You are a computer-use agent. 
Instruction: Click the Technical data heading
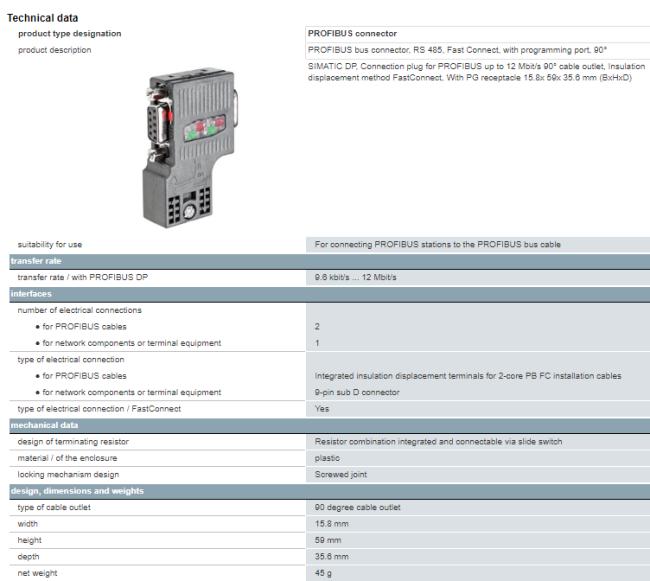pos(43,18)
